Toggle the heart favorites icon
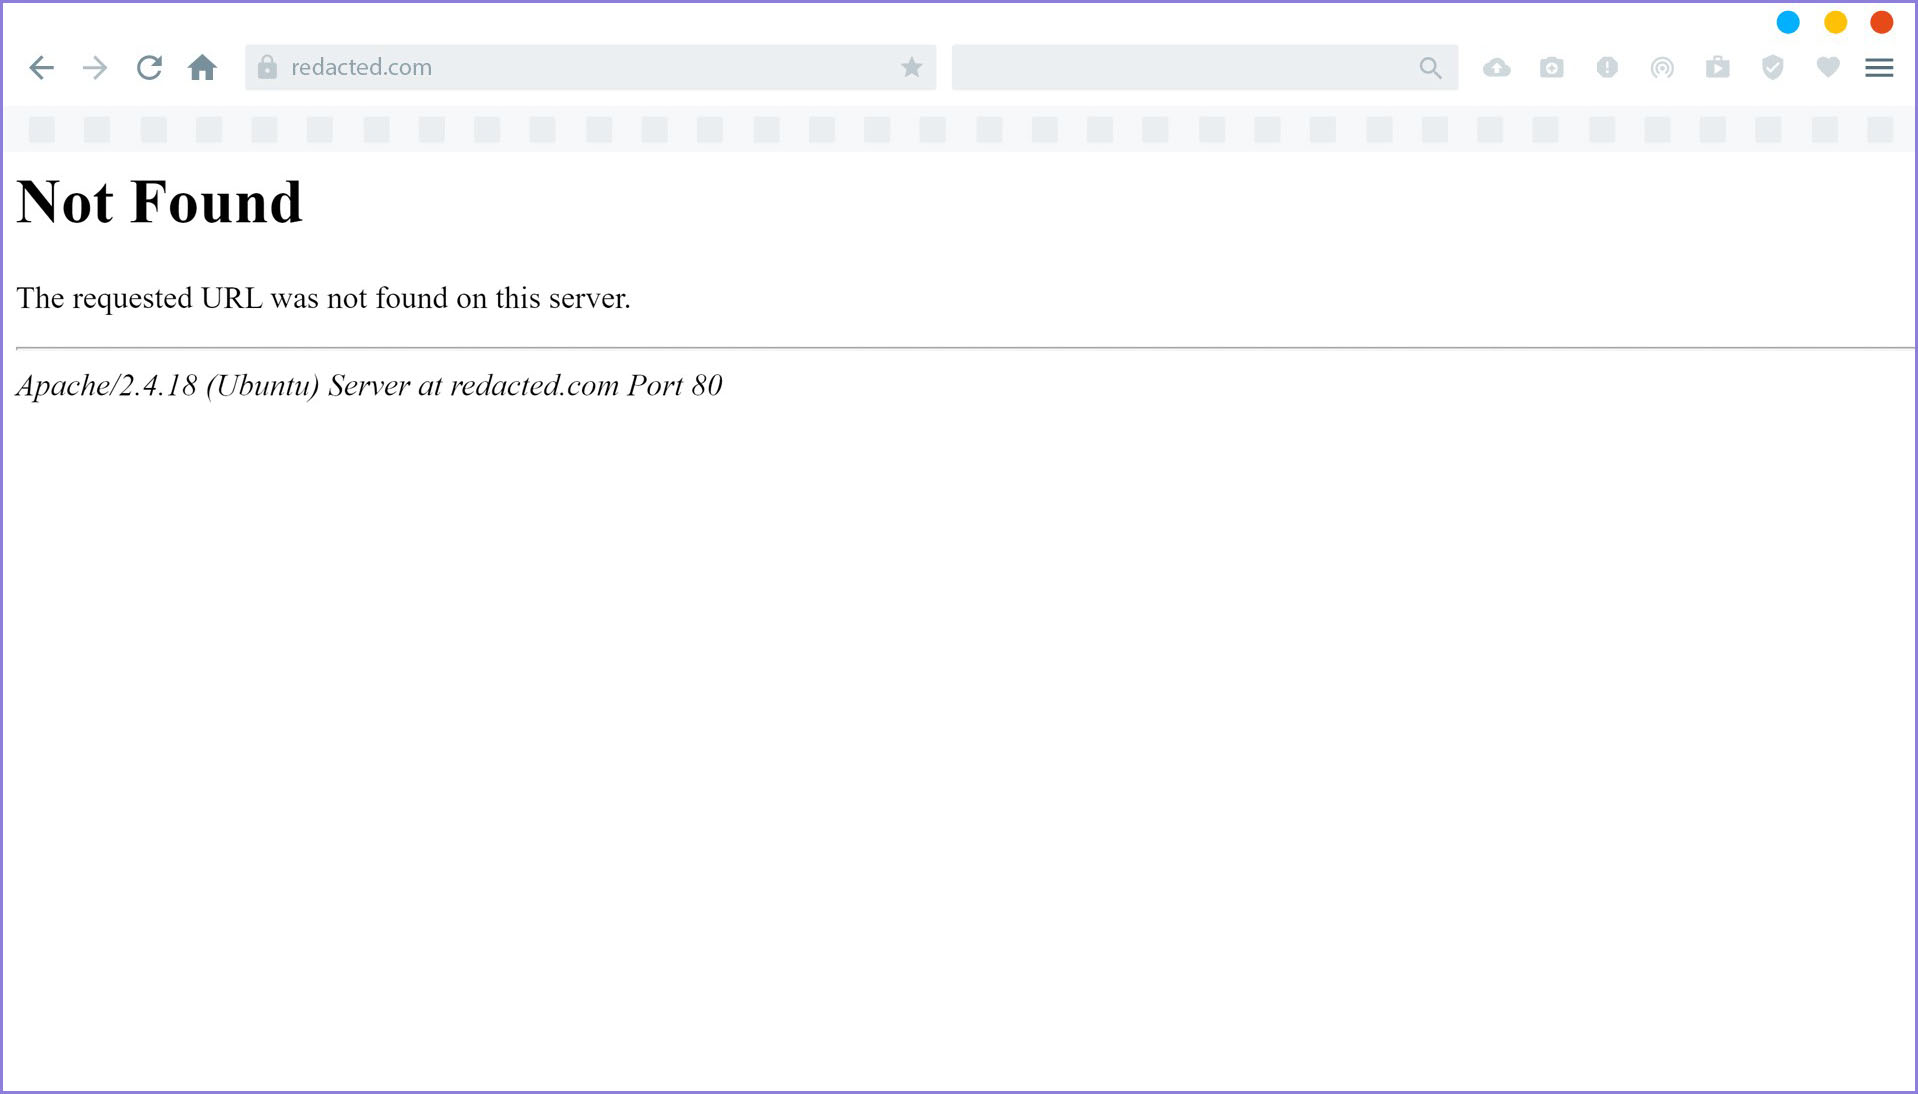The height and width of the screenshot is (1094, 1918). [1827, 67]
